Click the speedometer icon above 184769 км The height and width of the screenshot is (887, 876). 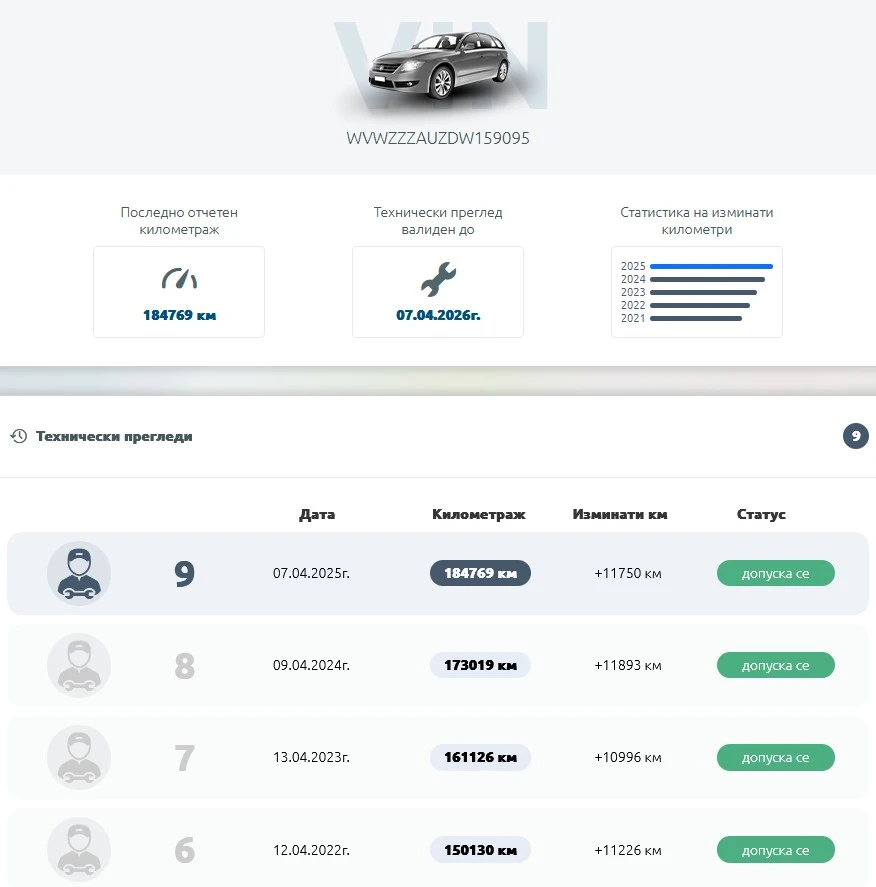click(x=179, y=279)
